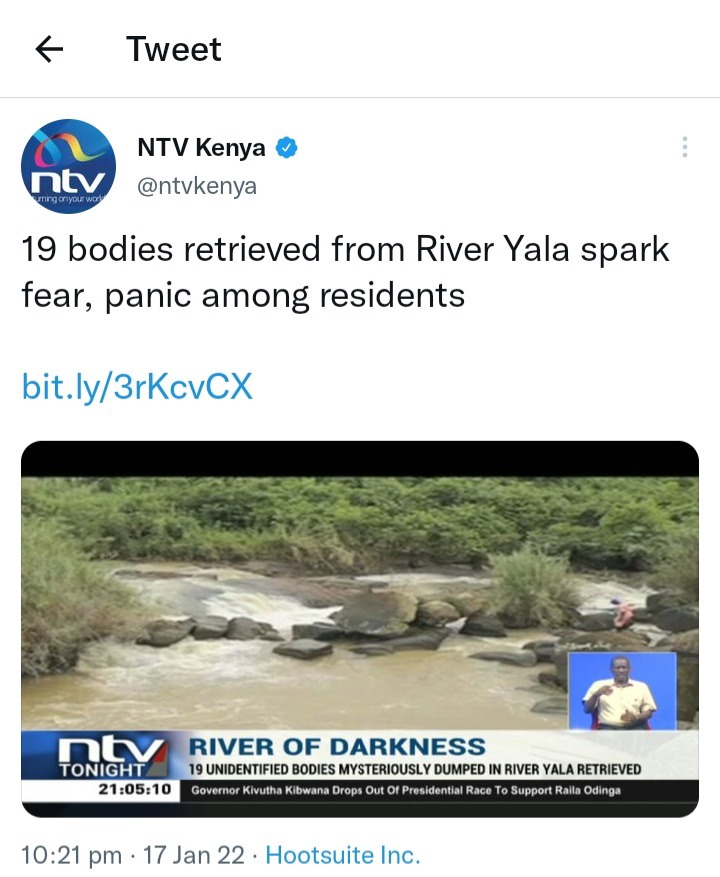720x877 pixels.
Task: Click the Hootsuite Inc. source link
Action: (342, 855)
